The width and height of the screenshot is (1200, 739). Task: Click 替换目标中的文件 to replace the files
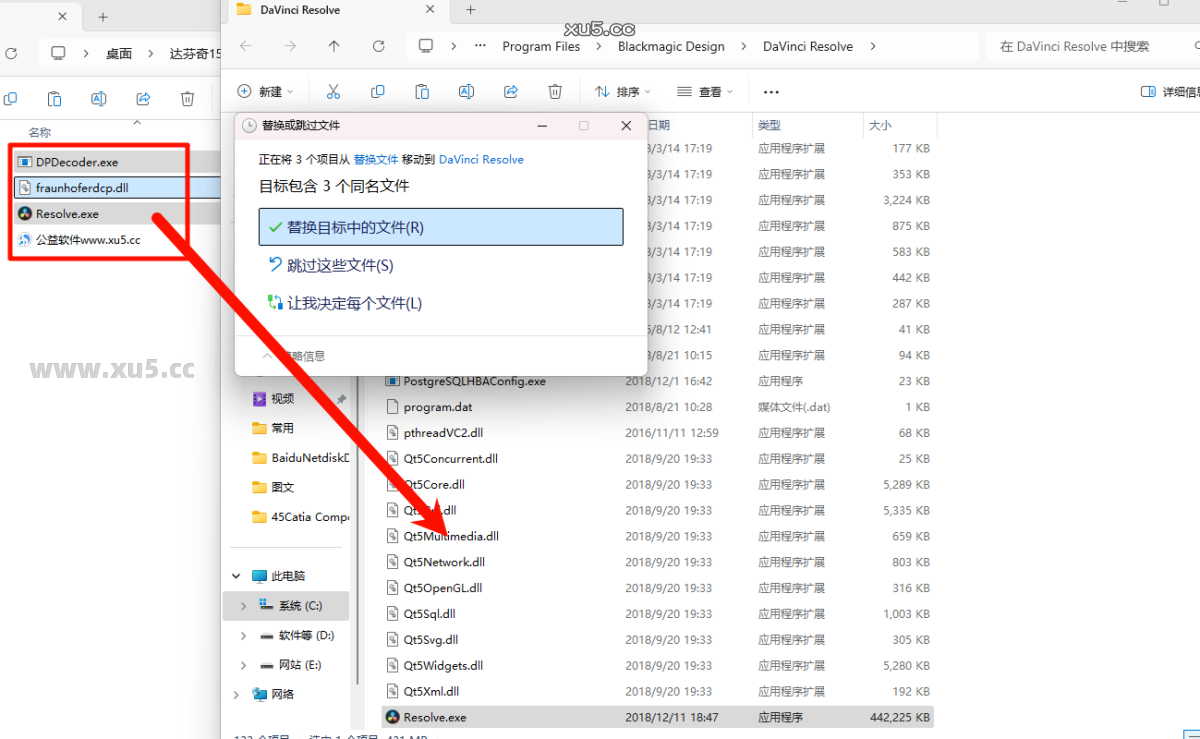pos(441,226)
